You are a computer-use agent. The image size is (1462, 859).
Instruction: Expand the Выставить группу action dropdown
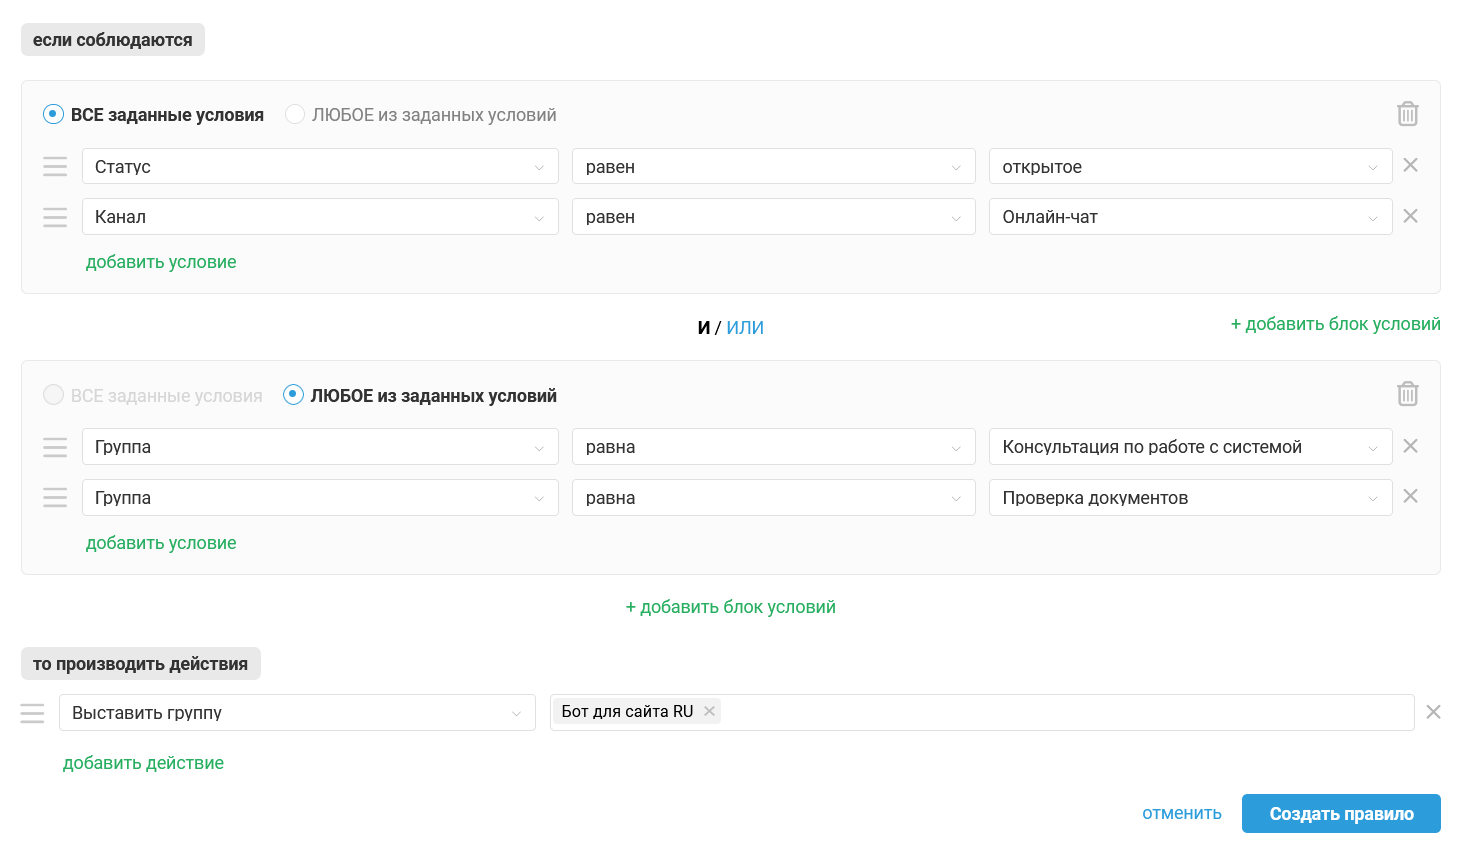[x=297, y=713]
